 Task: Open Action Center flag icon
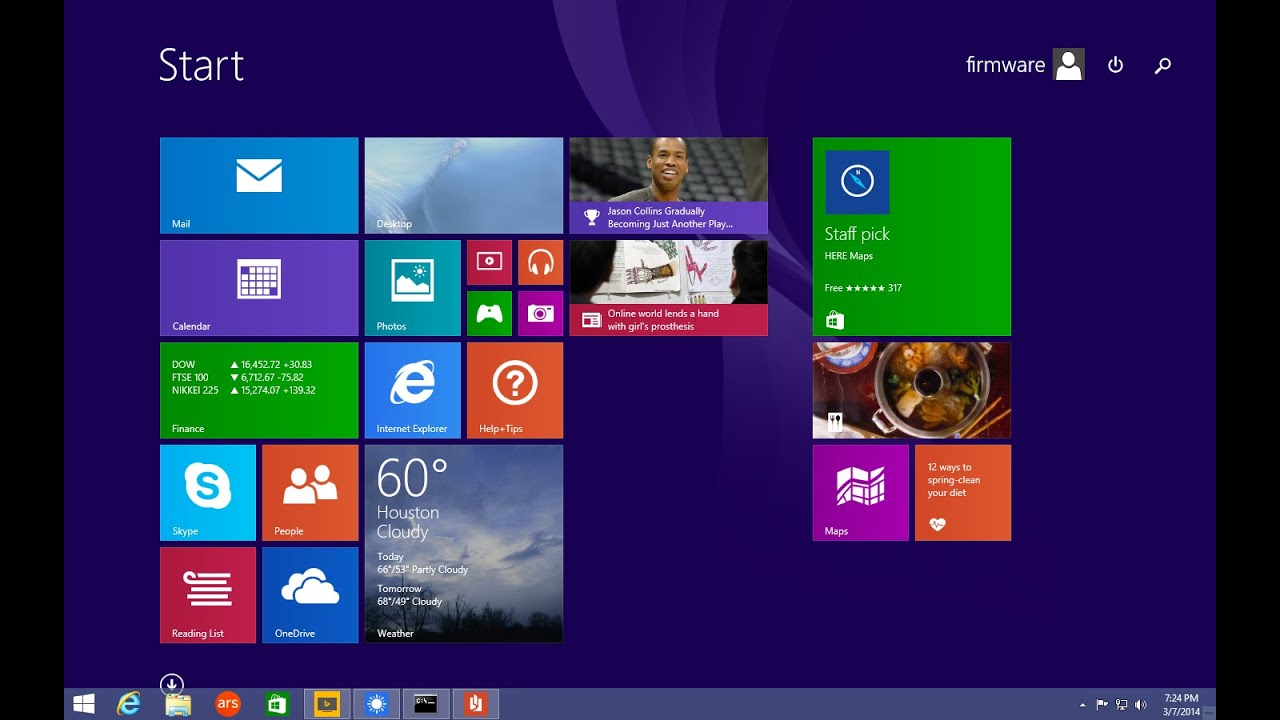(1103, 705)
